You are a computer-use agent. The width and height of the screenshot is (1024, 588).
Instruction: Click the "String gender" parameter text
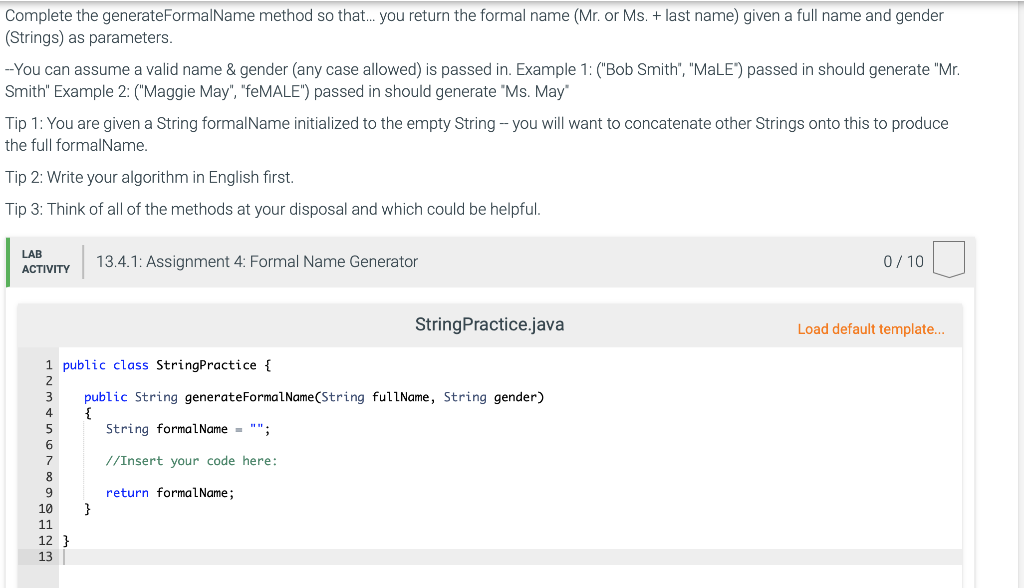[494, 396]
